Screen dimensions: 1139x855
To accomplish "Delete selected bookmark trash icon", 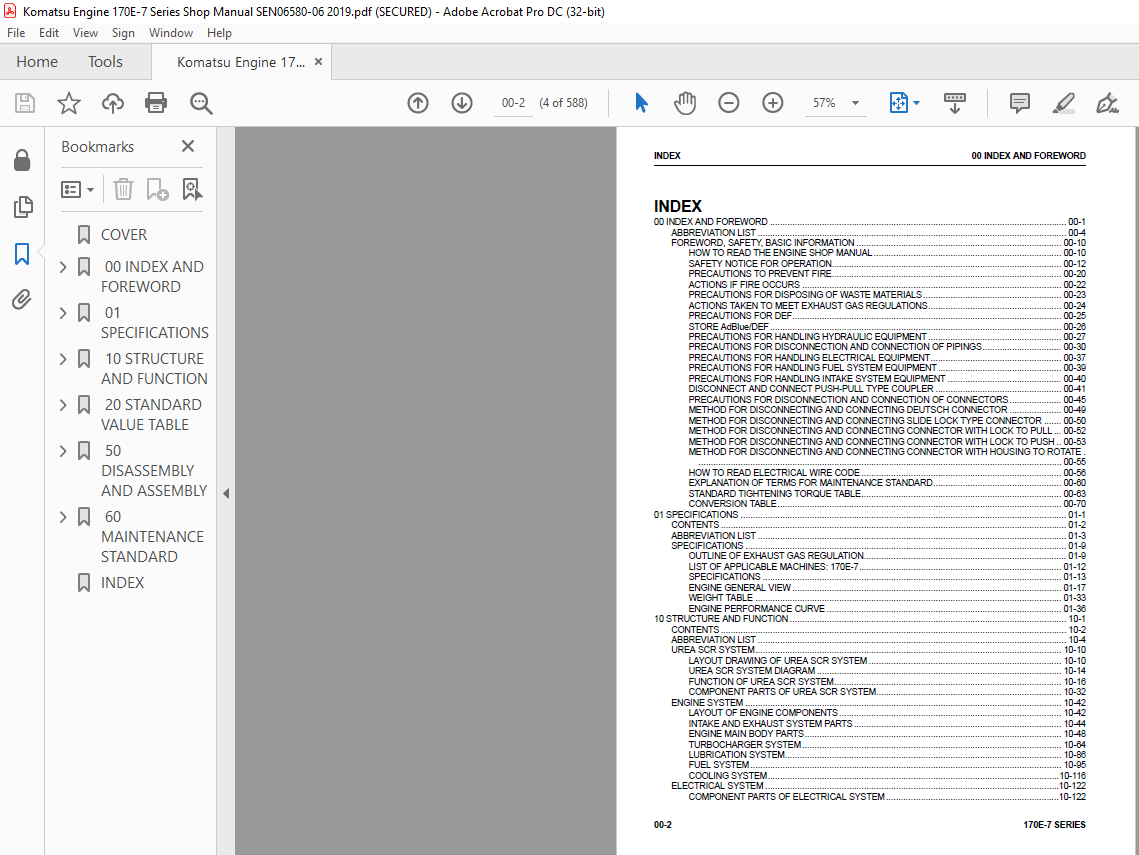I will pos(123,190).
